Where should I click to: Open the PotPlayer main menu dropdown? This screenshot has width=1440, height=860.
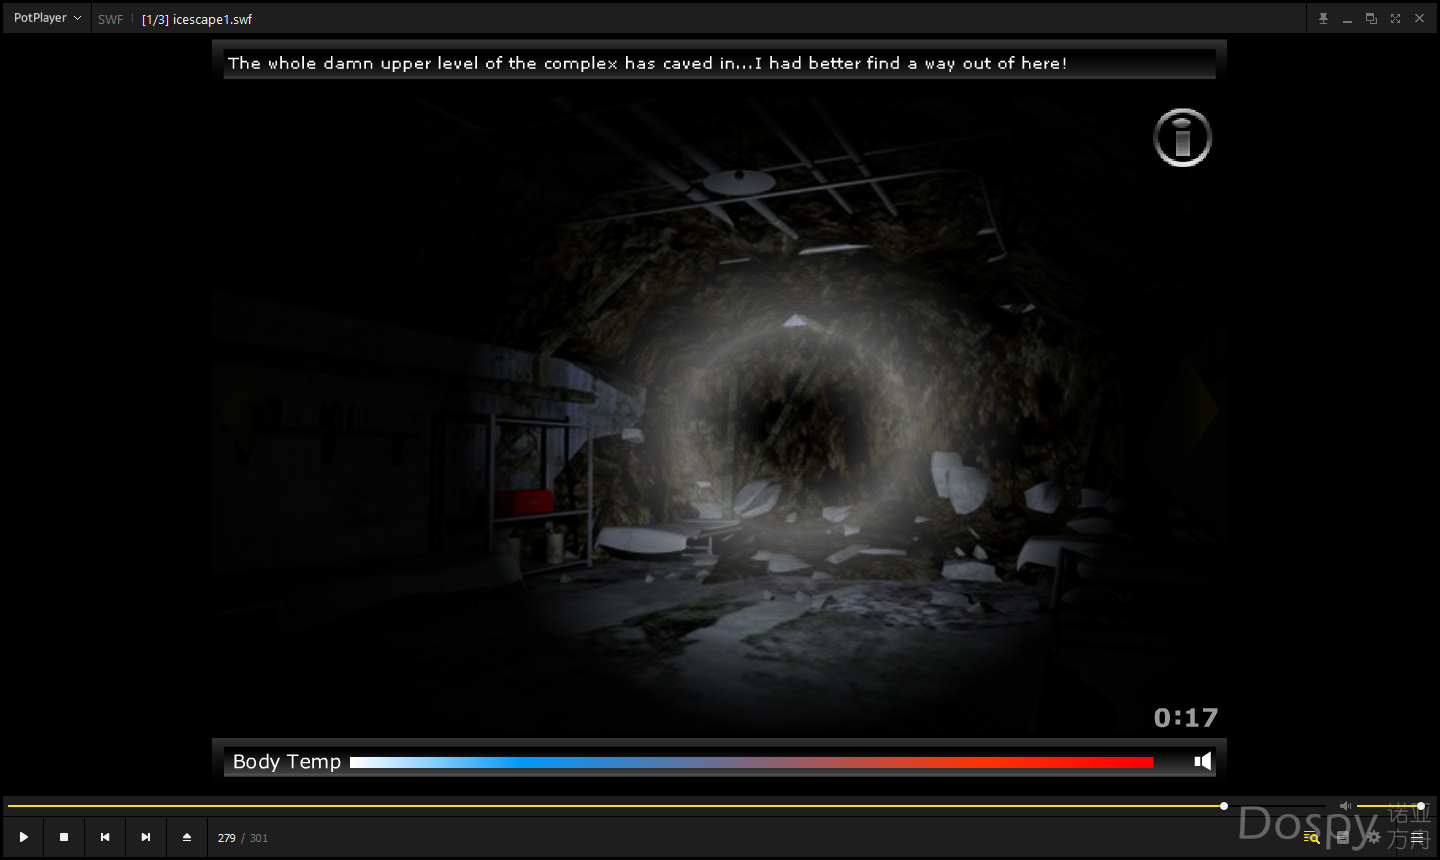tap(47, 18)
